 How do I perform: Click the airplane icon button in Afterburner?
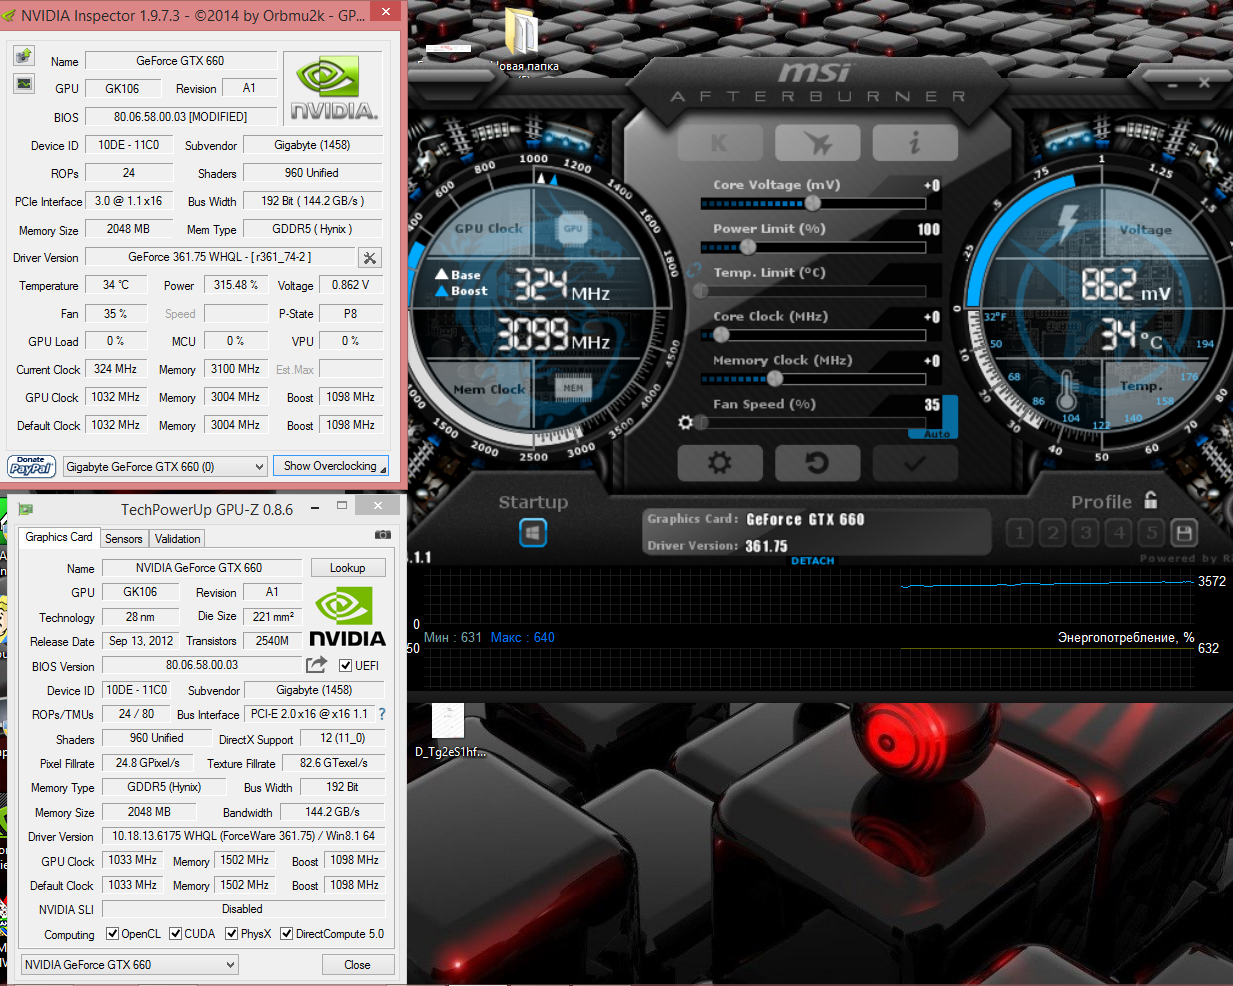tap(817, 143)
